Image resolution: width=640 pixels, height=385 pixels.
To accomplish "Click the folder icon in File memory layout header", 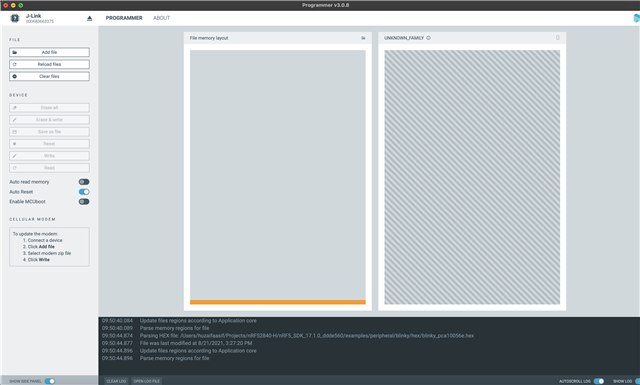I will pyautogui.click(x=363, y=38).
